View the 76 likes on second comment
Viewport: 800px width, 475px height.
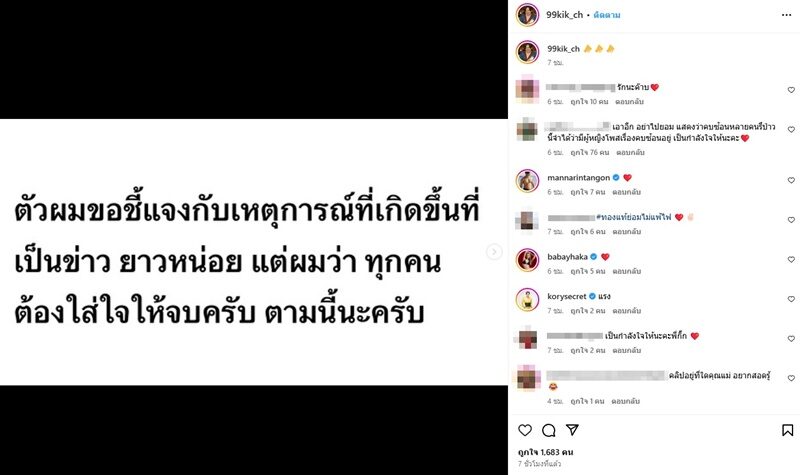coord(590,153)
